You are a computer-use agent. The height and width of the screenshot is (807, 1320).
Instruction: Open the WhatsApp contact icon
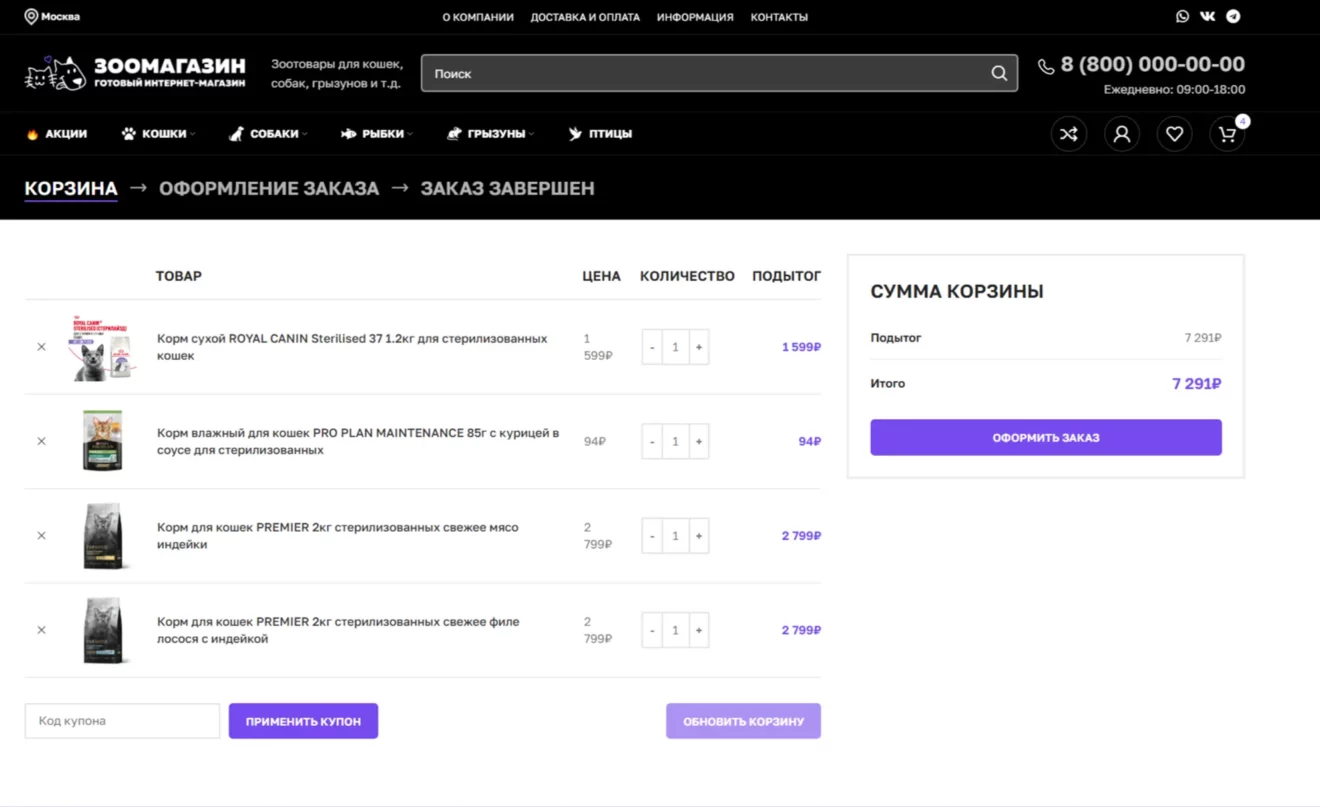[1183, 16]
